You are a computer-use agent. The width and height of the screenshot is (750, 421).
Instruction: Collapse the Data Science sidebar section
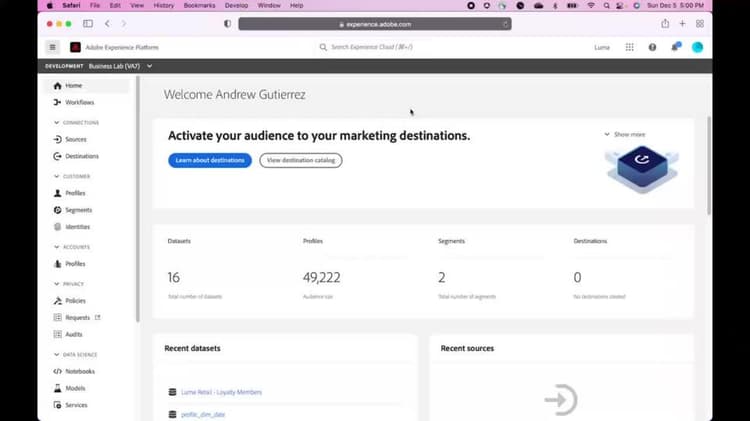pos(56,355)
